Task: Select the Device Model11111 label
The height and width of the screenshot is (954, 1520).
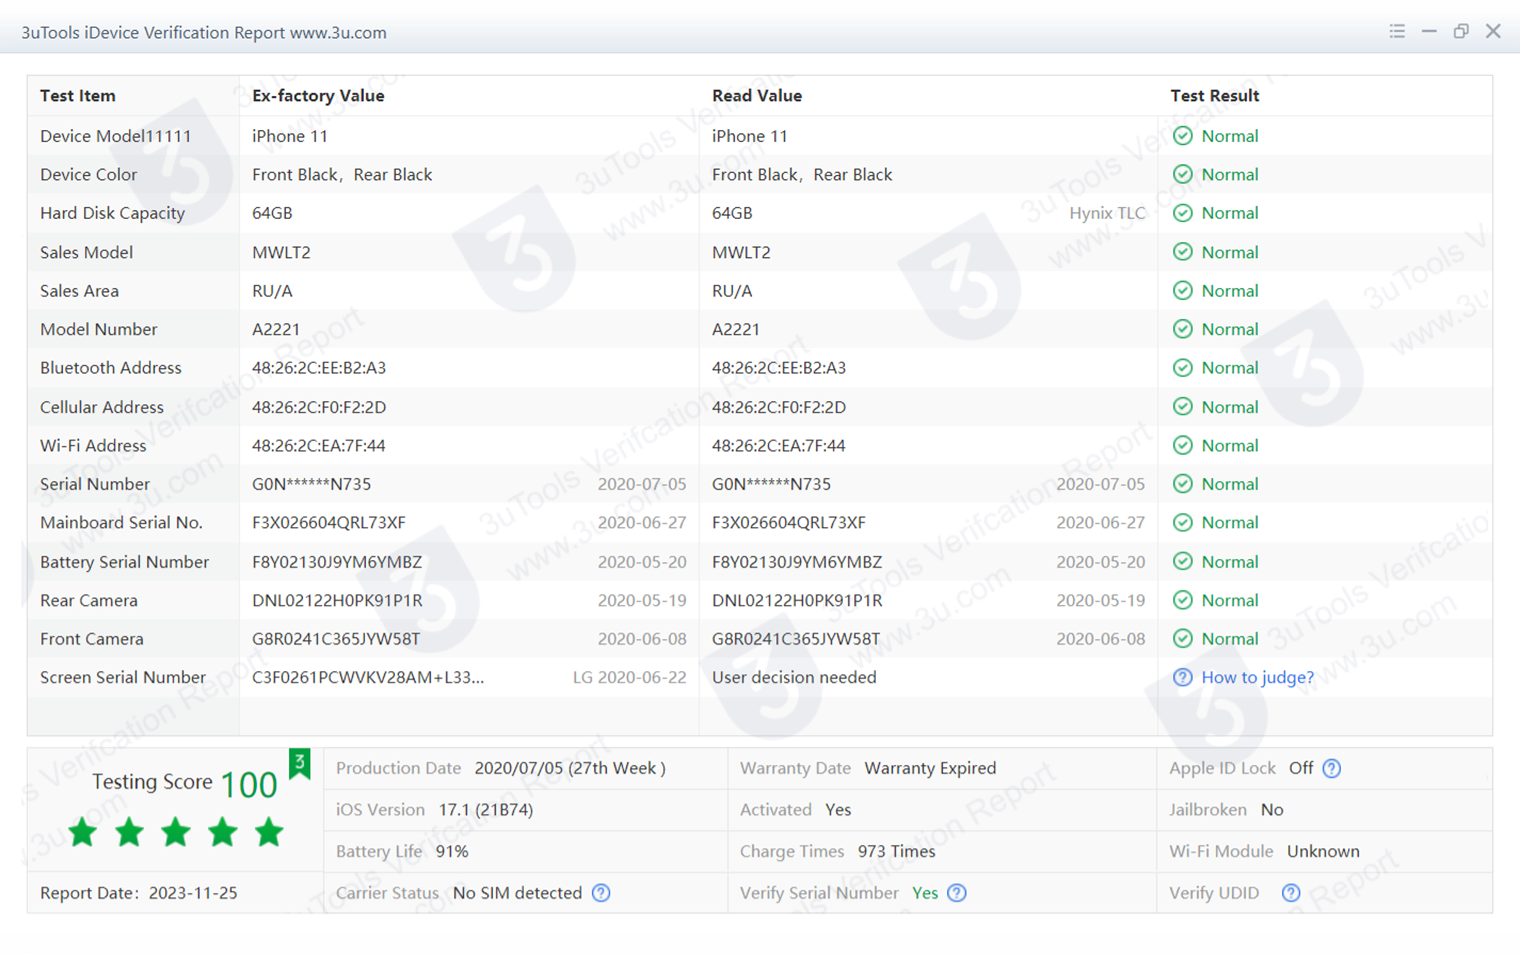Action: click(x=115, y=136)
